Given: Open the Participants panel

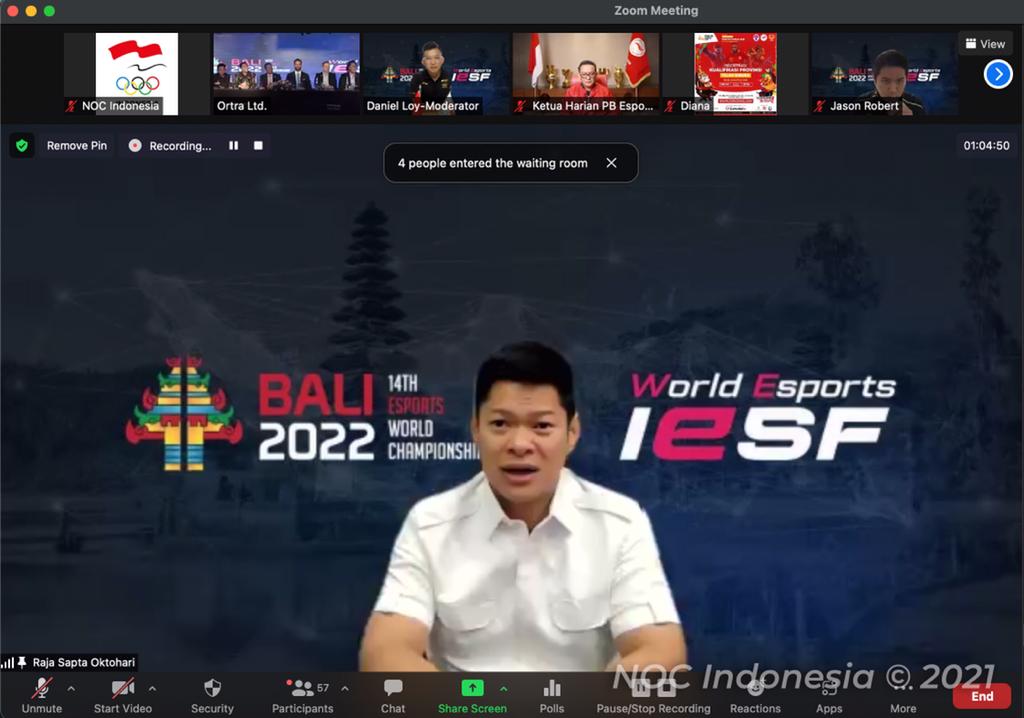Looking at the screenshot, I should click(302, 695).
